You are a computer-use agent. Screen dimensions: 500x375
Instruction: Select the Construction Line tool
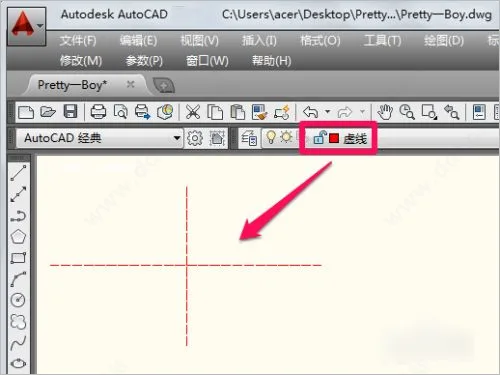pyautogui.click(x=18, y=194)
